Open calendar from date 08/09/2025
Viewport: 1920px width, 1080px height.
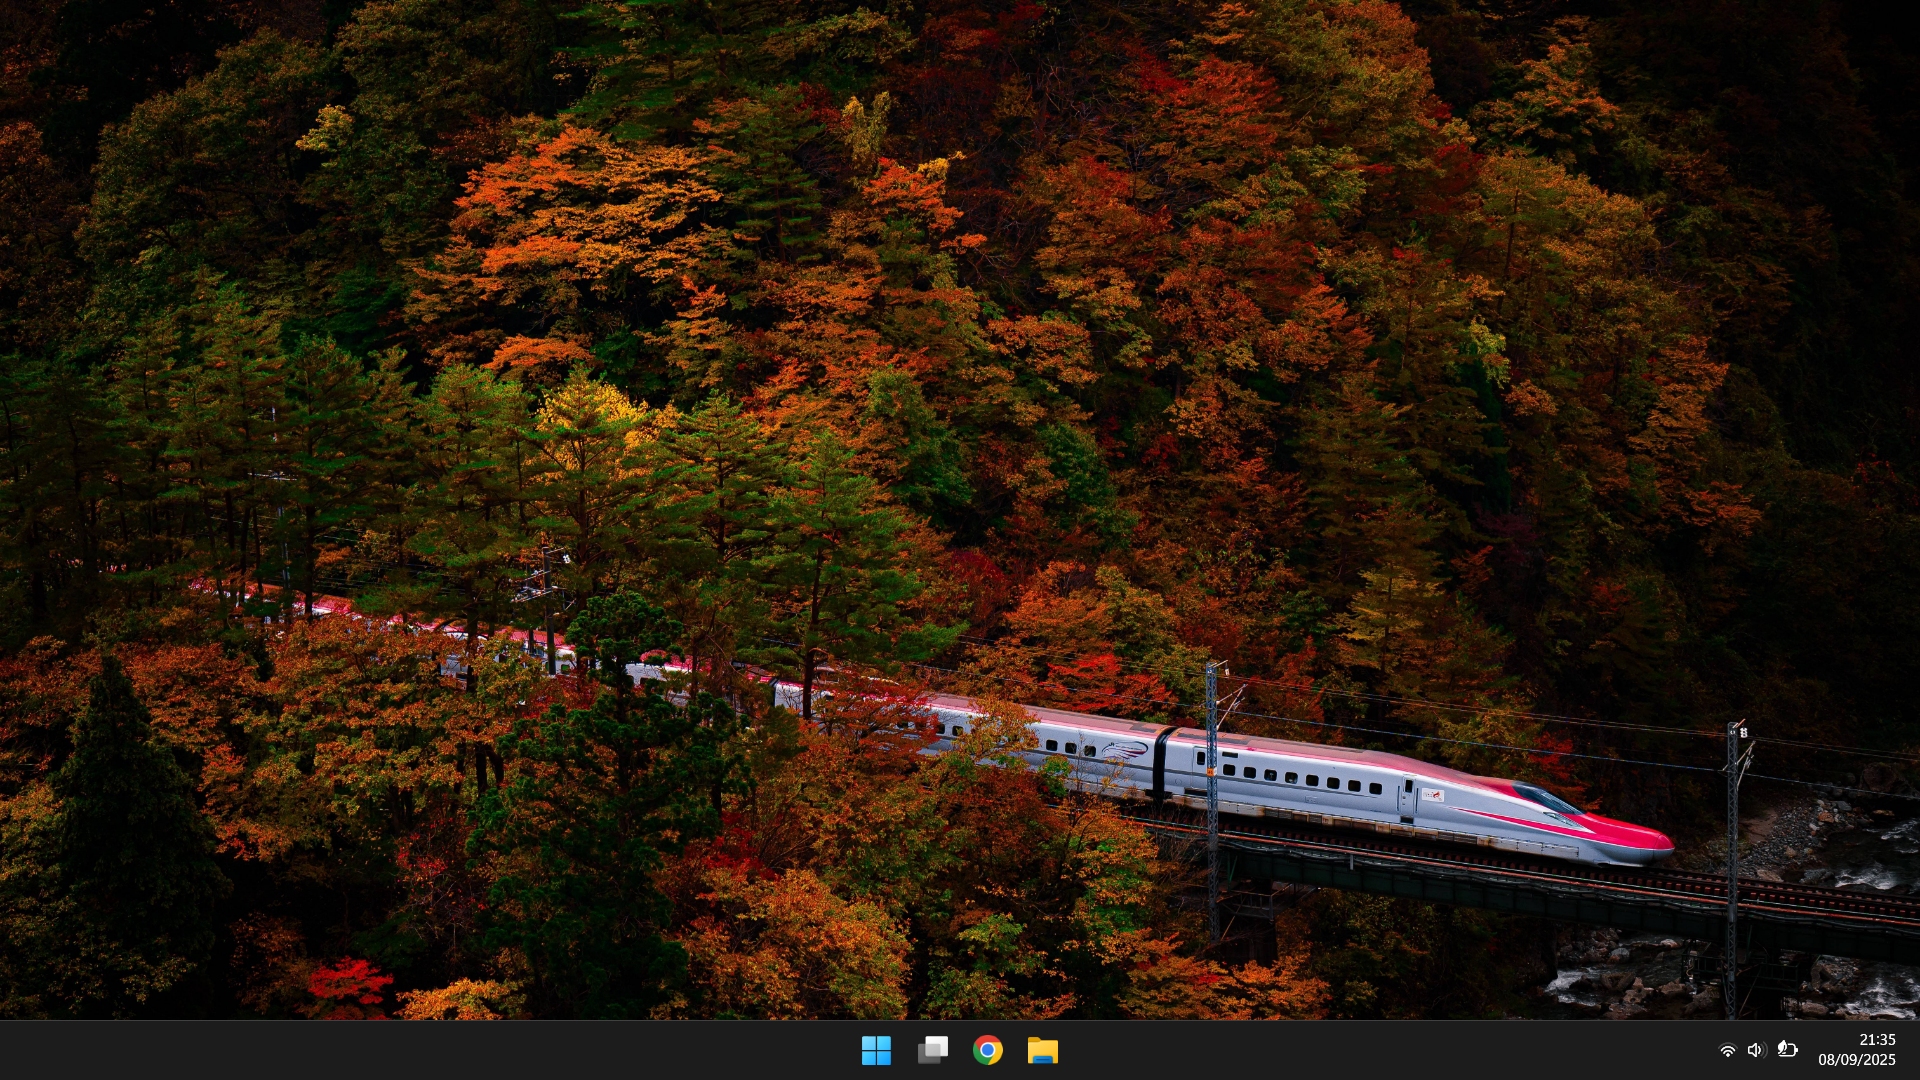click(x=1857, y=1060)
